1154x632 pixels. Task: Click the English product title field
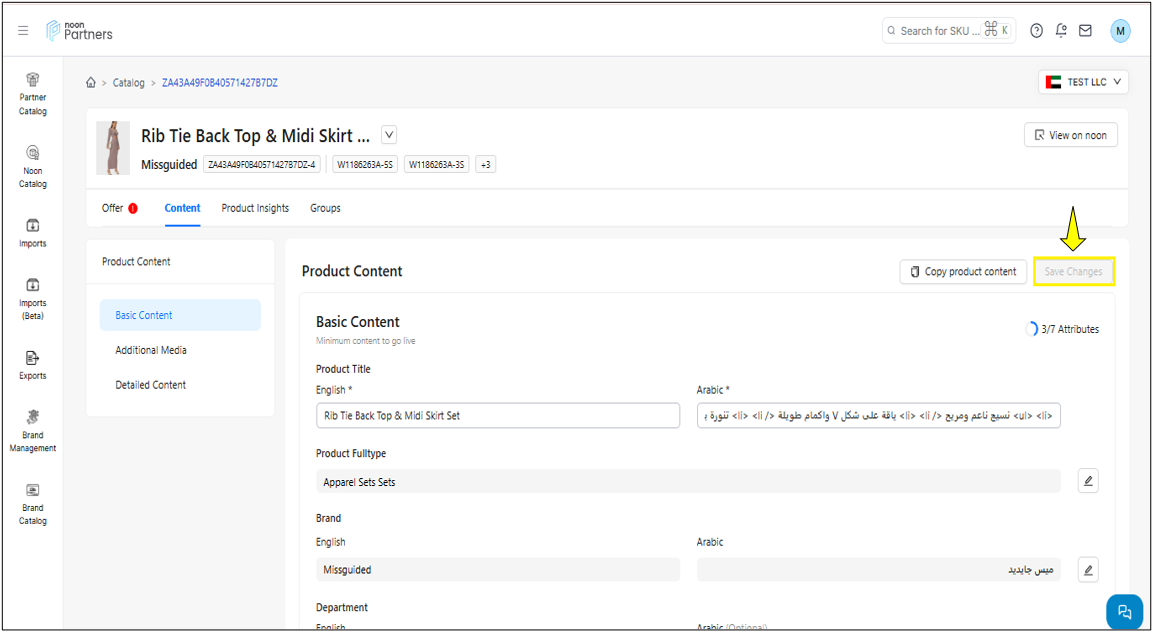tap(498, 415)
